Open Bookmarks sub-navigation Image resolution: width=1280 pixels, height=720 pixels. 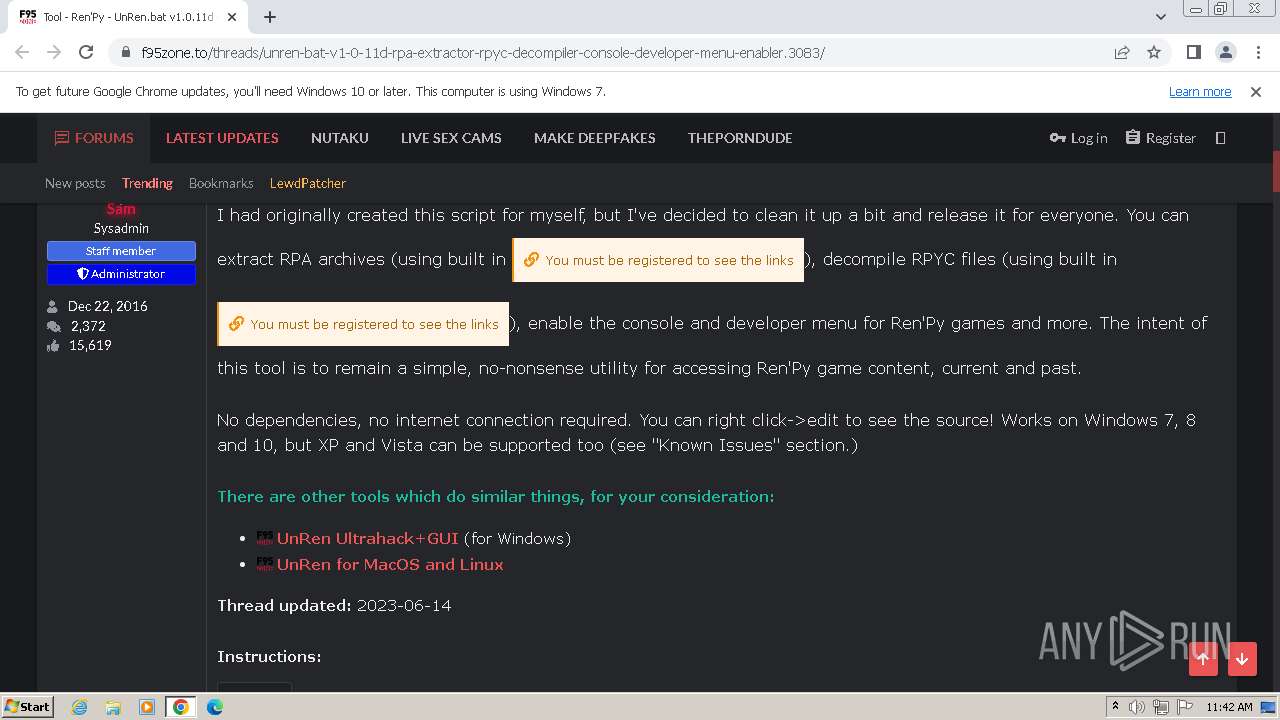click(221, 183)
